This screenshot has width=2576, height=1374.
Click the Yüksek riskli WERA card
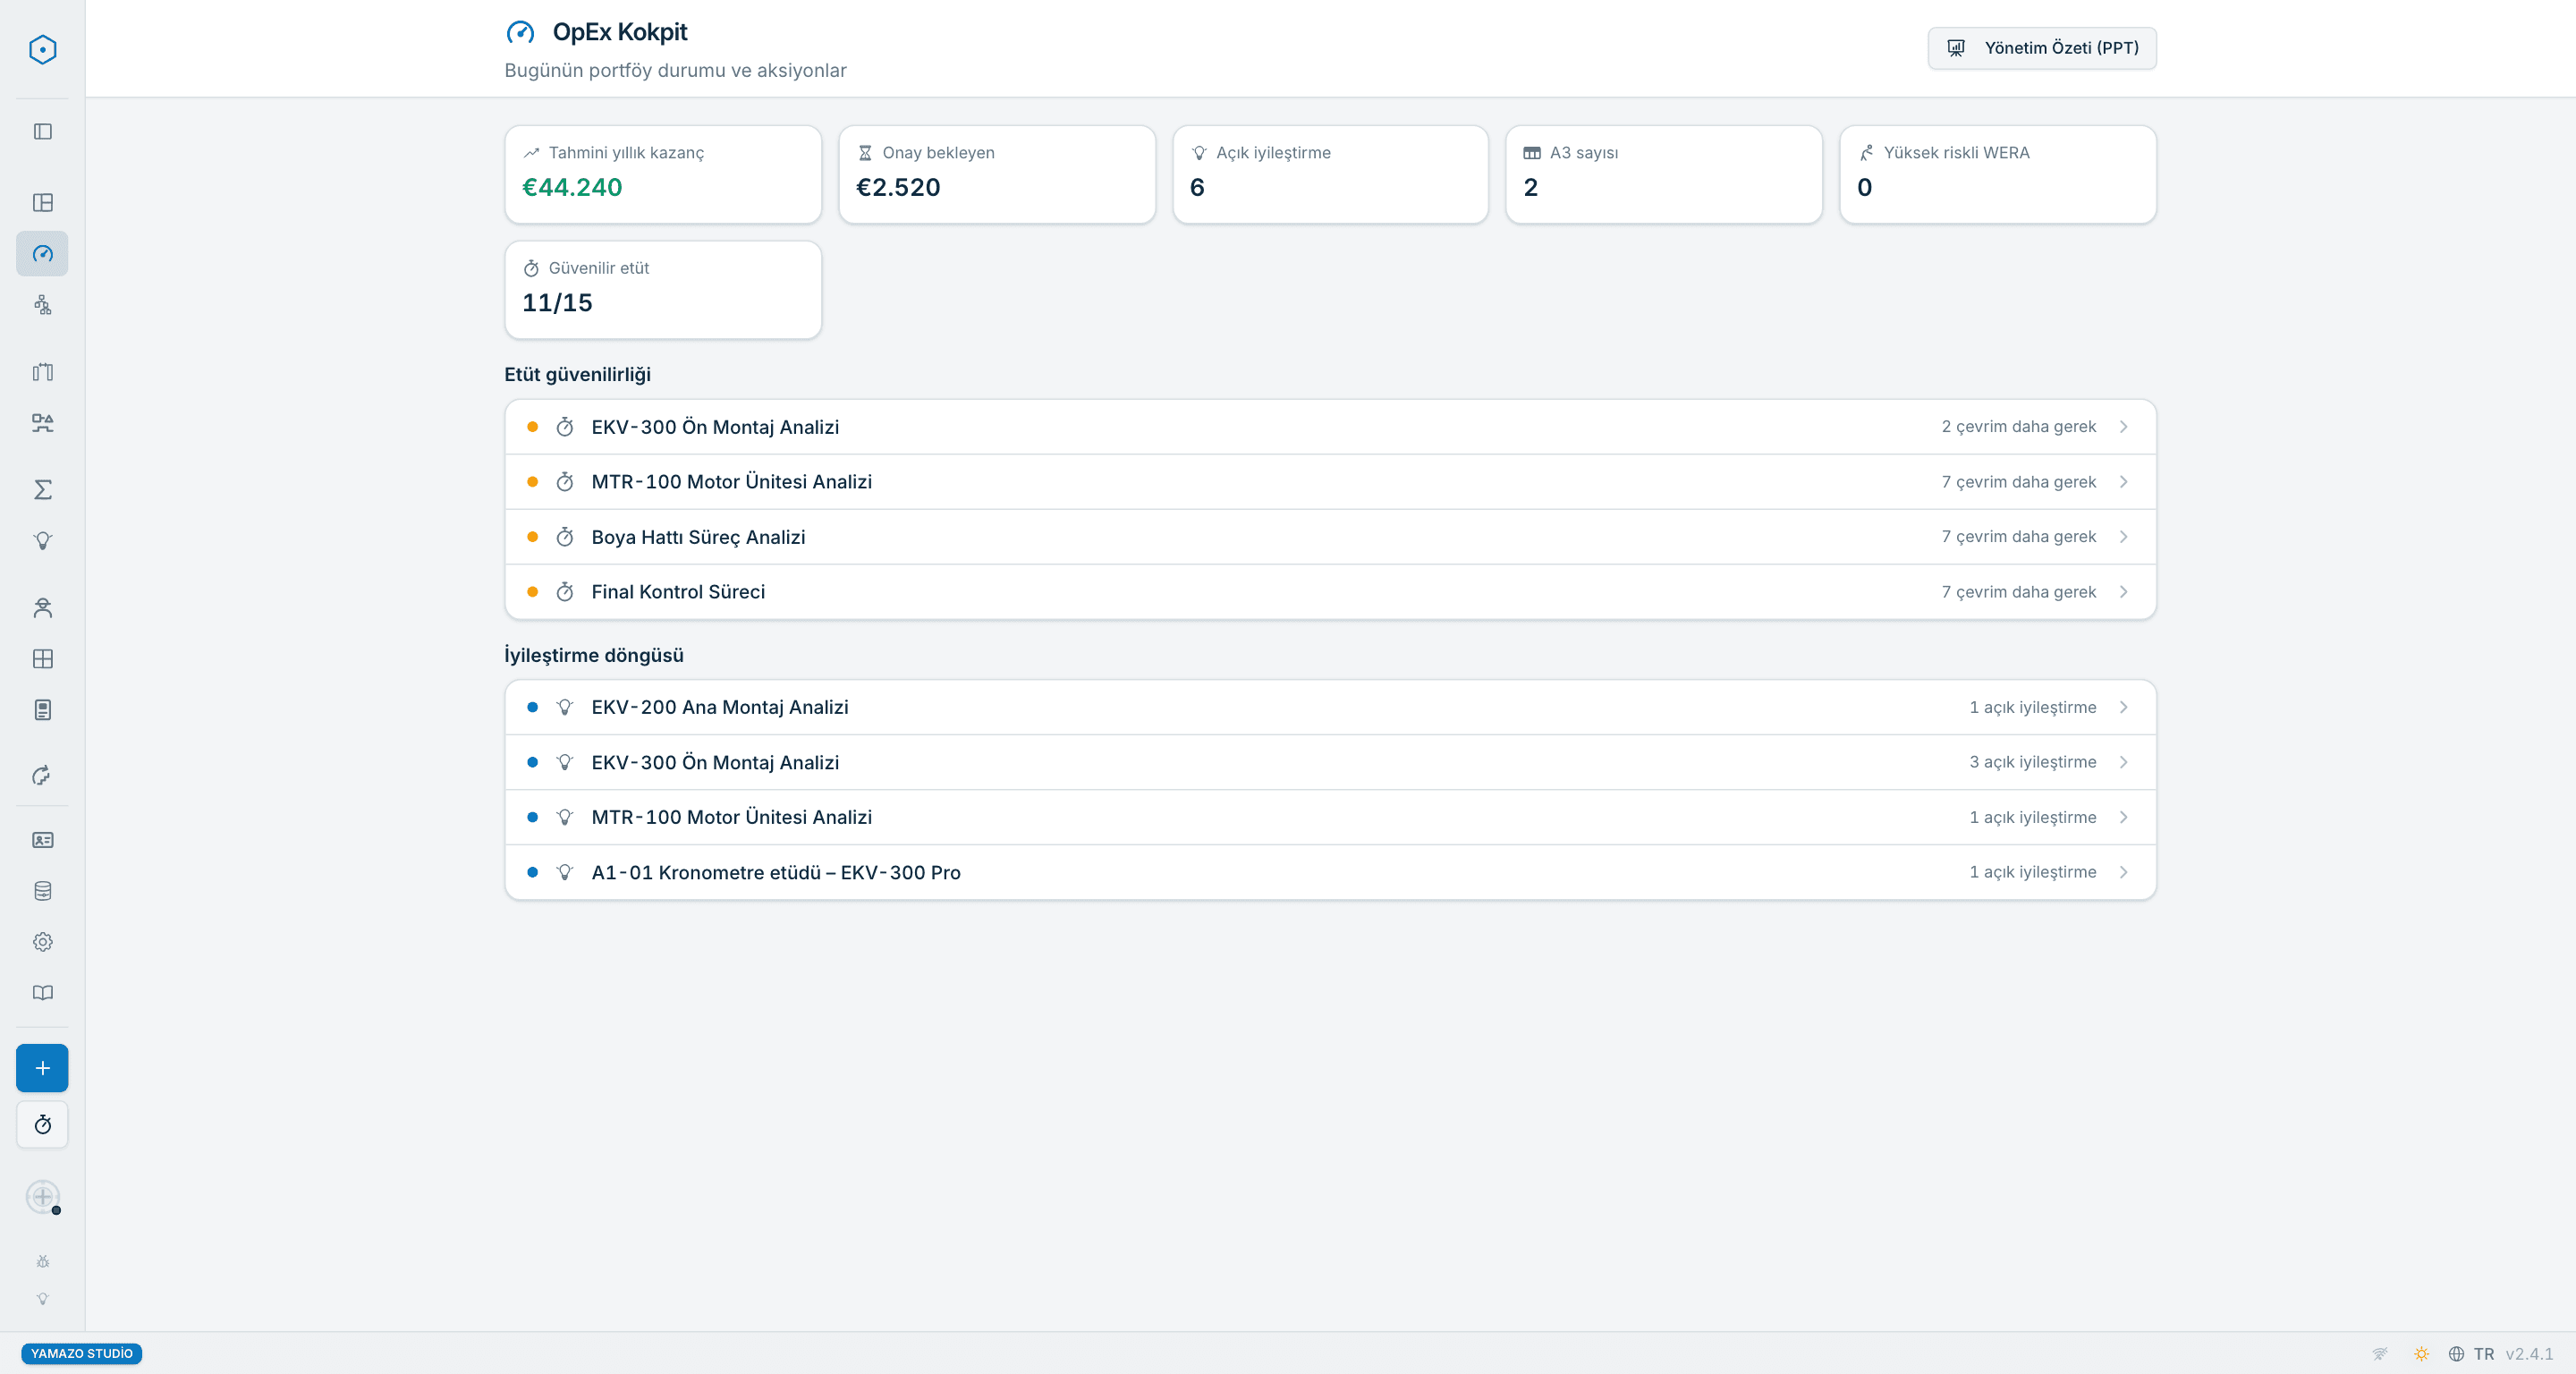(x=1998, y=174)
